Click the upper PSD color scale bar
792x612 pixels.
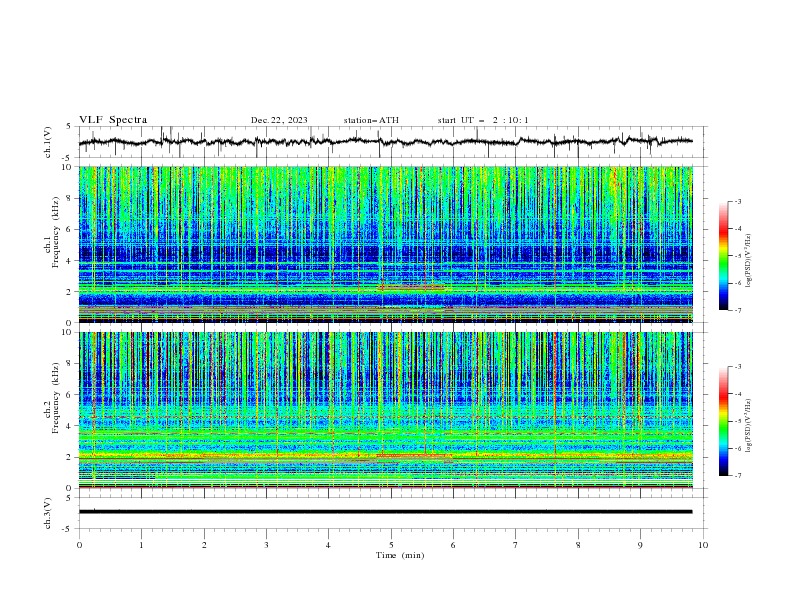[723, 255]
